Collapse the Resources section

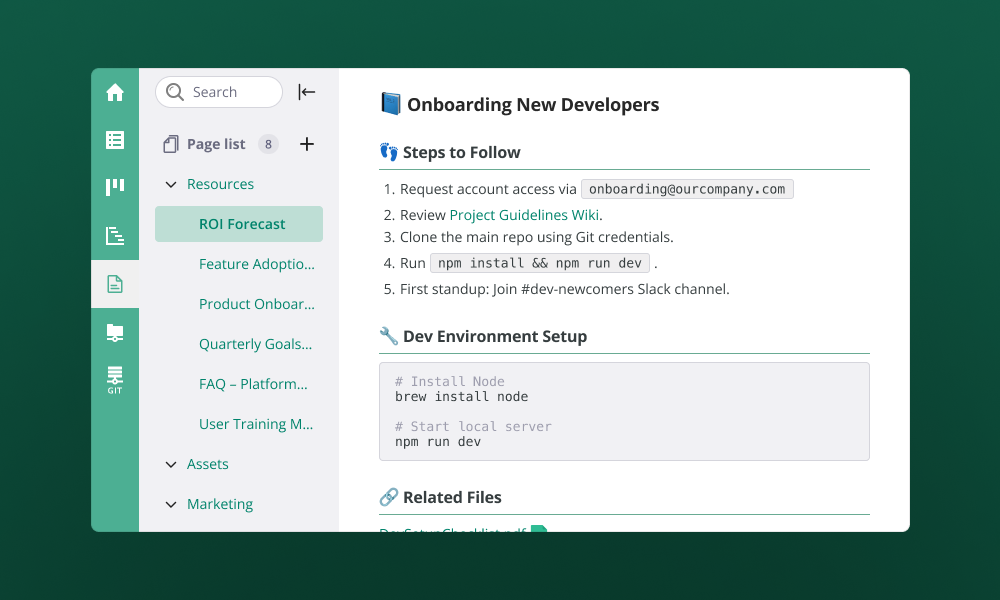170,184
